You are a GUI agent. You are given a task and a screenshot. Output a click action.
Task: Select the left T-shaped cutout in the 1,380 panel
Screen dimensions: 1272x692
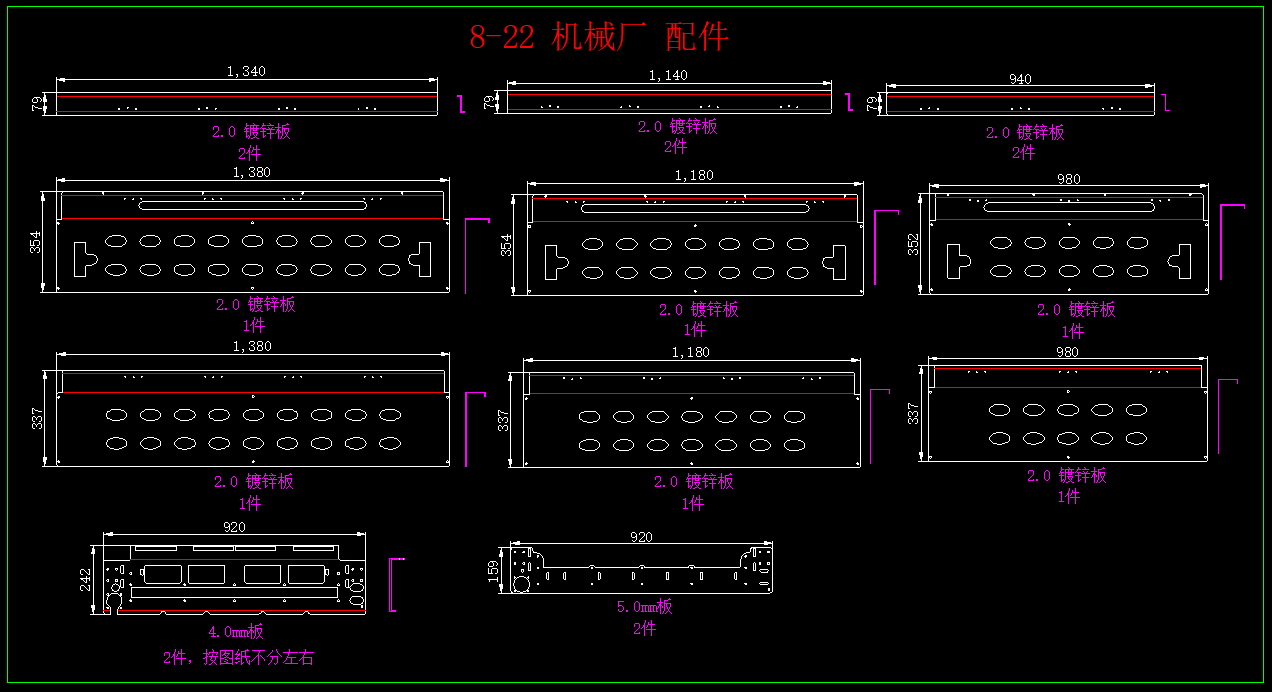[x=83, y=258]
